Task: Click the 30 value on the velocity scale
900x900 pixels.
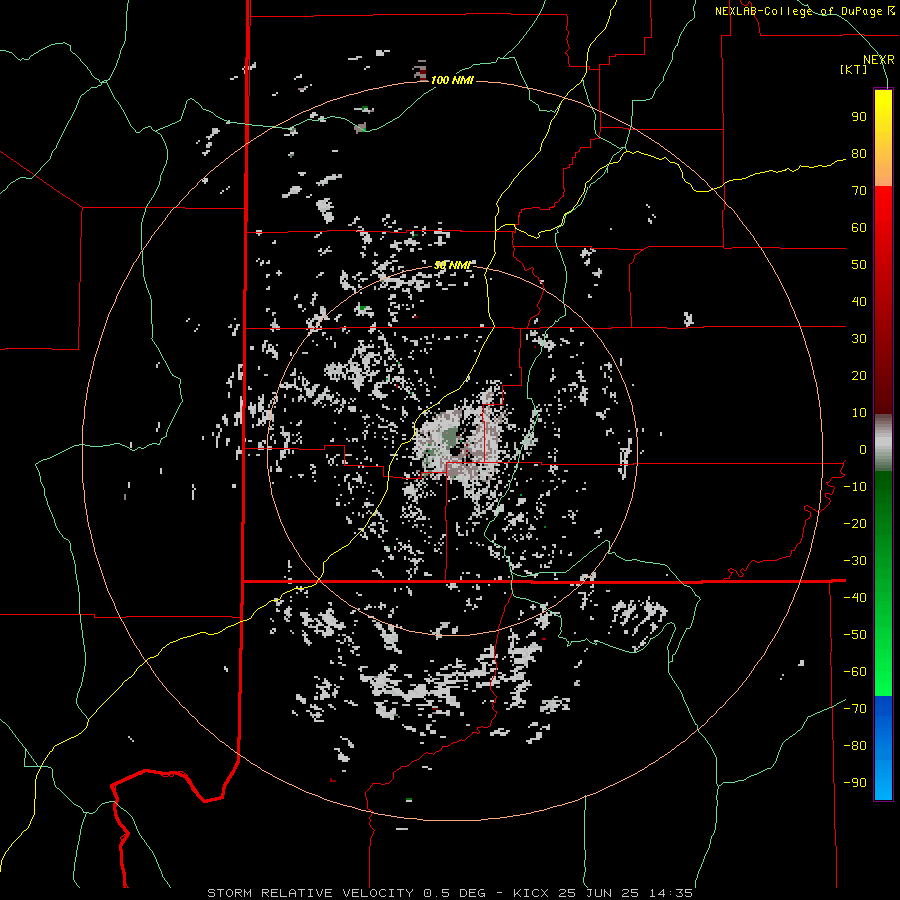Action: 859,339
